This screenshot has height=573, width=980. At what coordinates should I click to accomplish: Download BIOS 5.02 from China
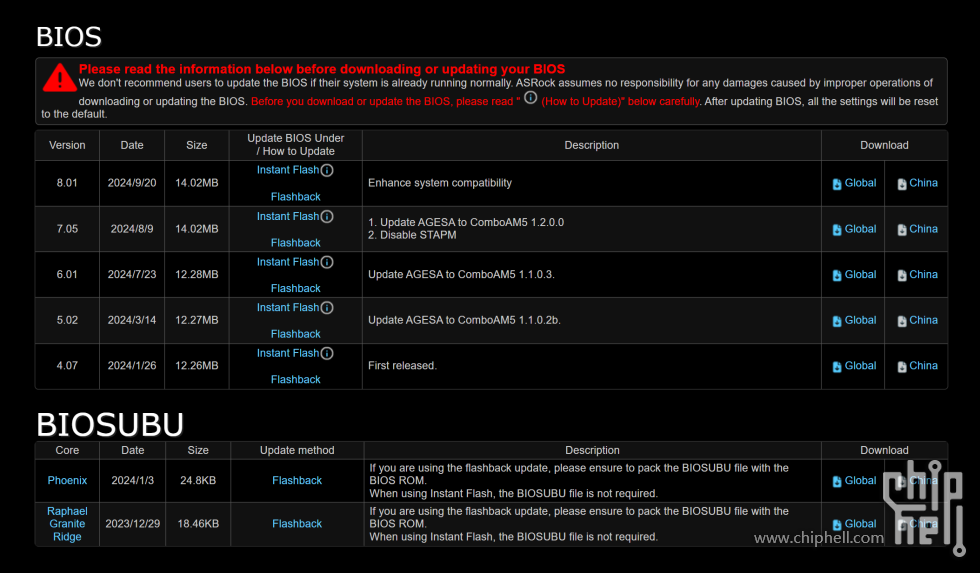918,321
